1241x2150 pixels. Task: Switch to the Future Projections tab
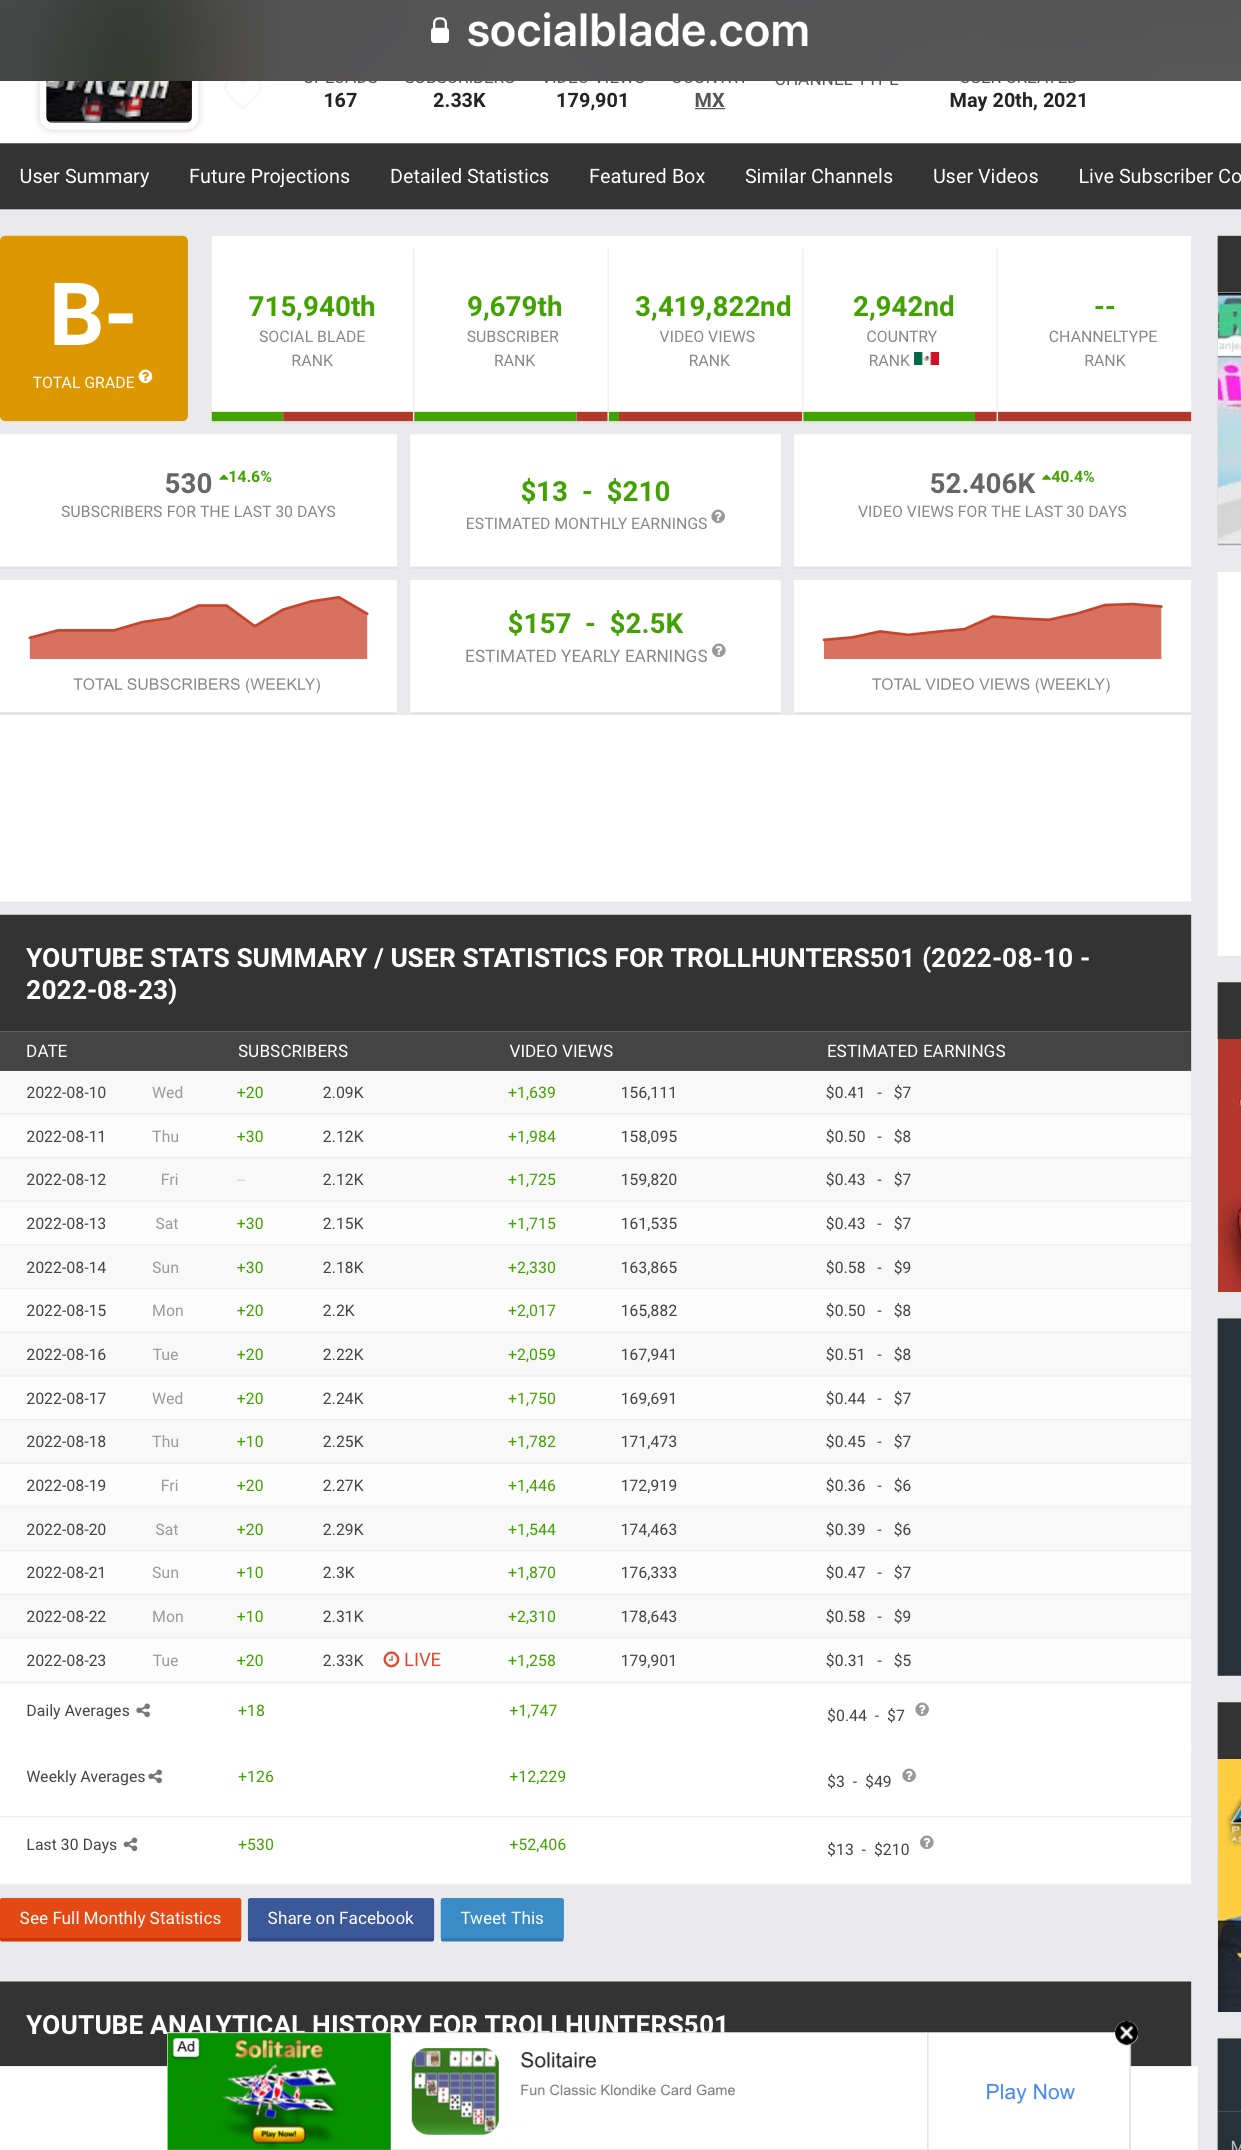(270, 177)
